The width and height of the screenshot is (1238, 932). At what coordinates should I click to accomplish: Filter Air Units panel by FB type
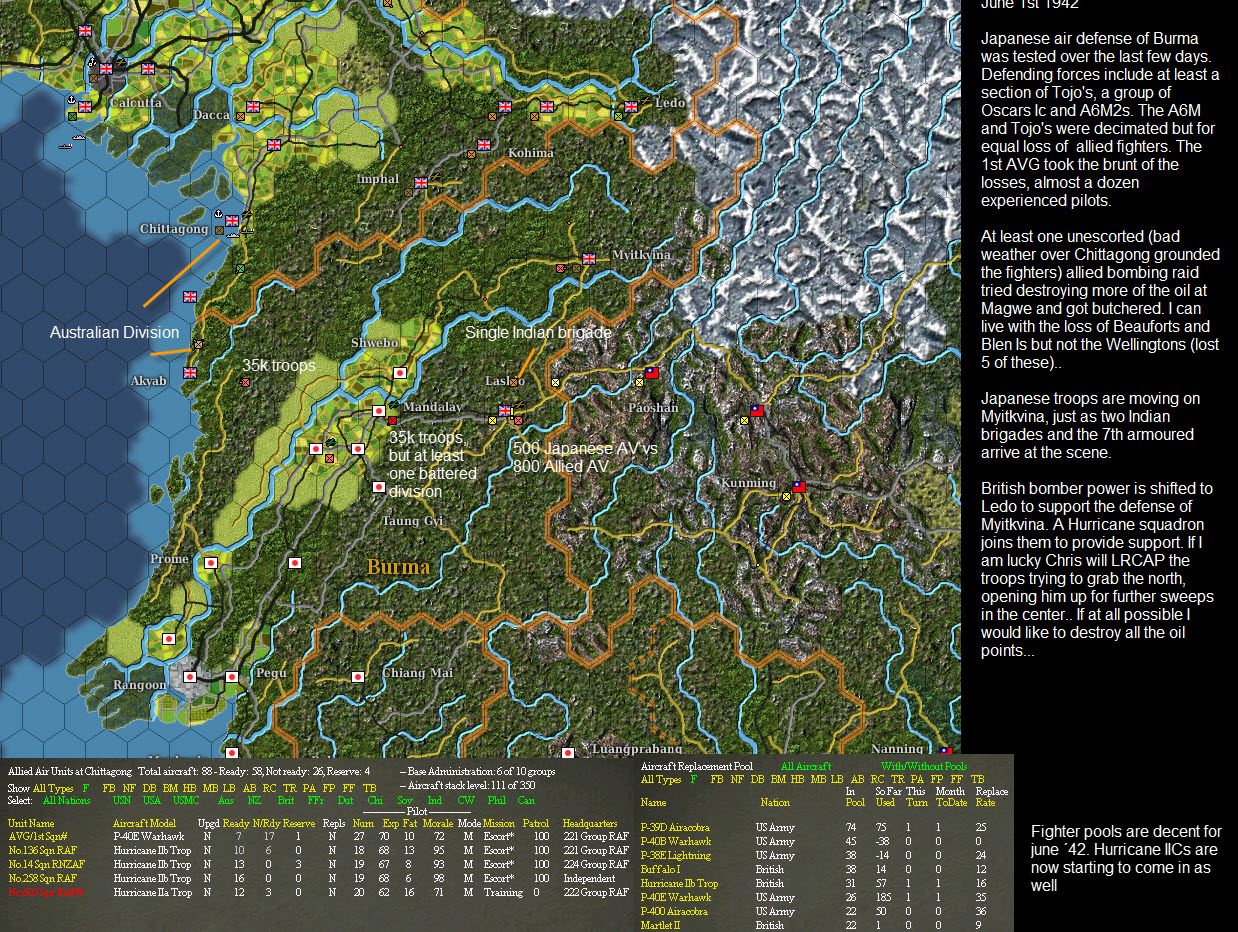108,789
